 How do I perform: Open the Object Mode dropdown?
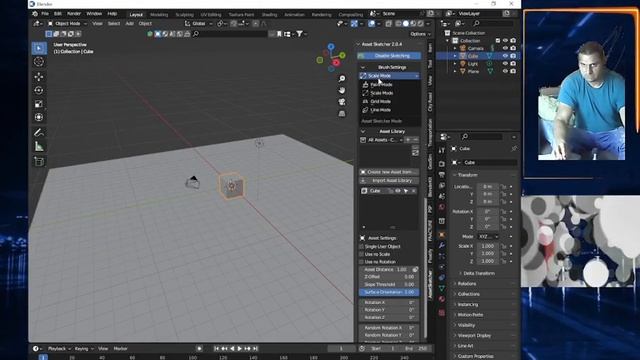tap(68, 24)
